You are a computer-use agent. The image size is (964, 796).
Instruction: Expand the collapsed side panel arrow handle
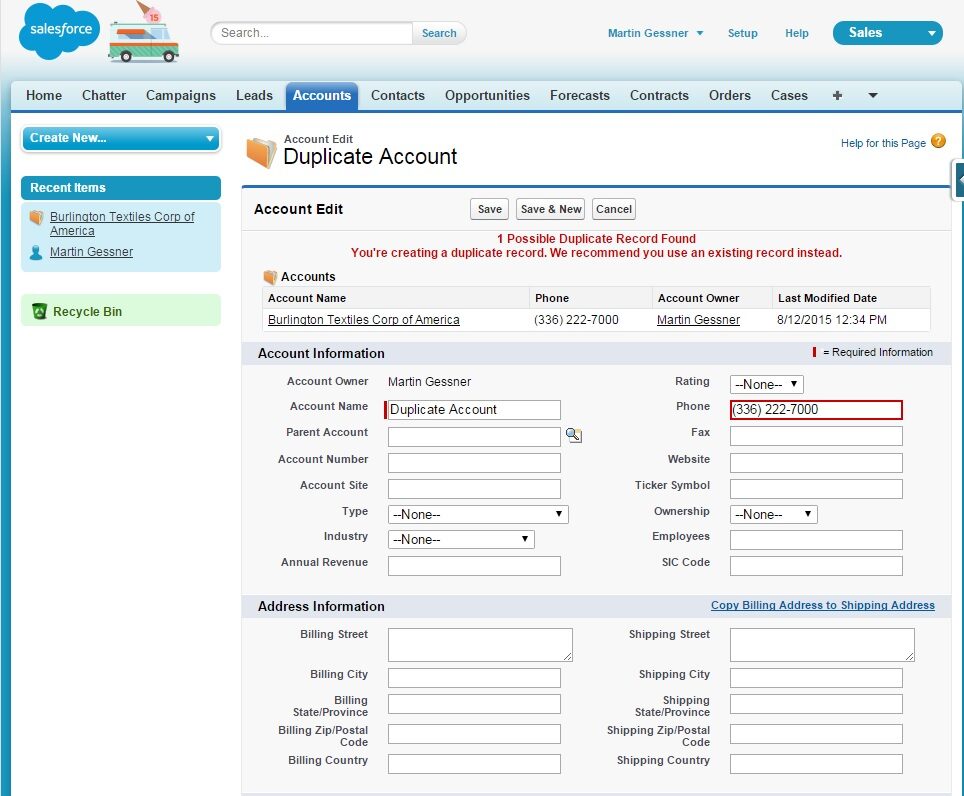pyautogui.click(x=958, y=180)
